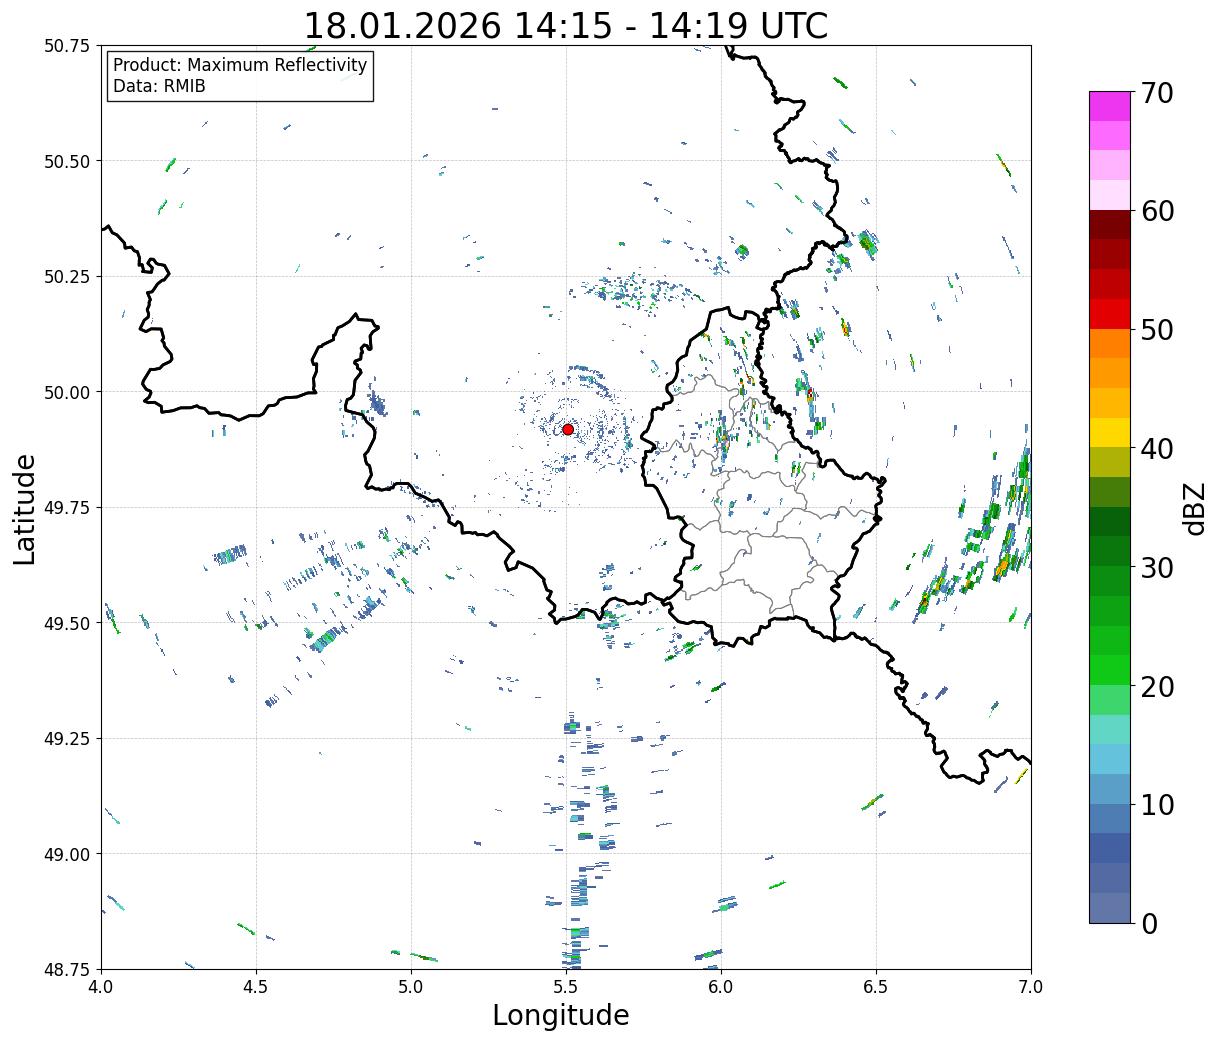Click the colorbar tick label 60

pos(1157,211)
